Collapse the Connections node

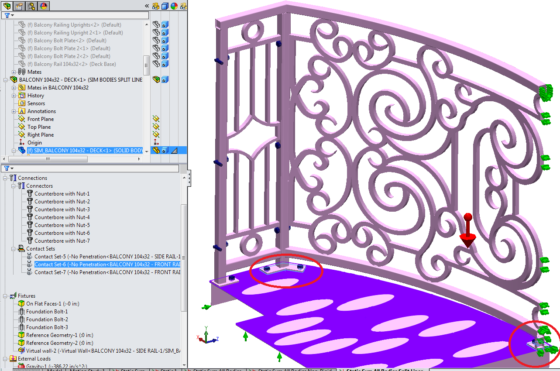point(5,178)
